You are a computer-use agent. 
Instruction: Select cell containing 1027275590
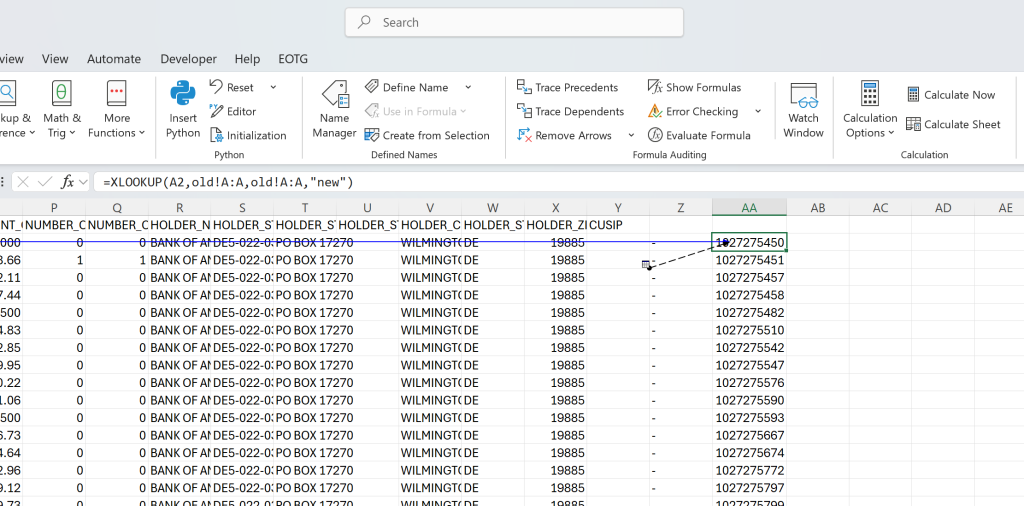click(749, 400)
